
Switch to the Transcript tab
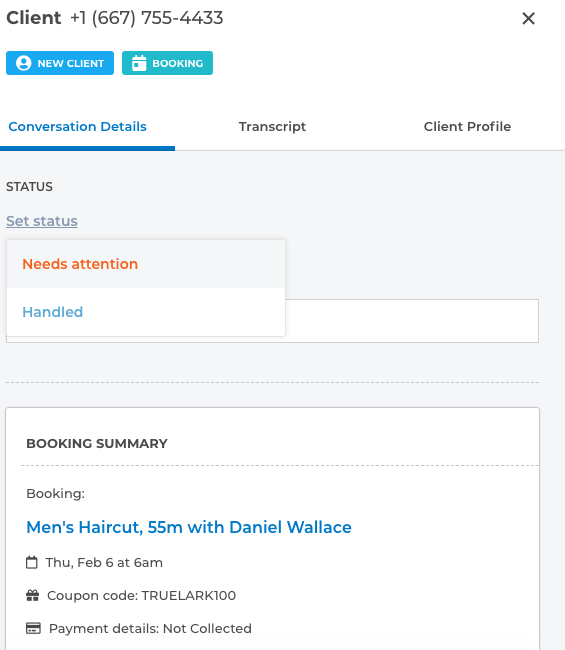pyautogui.click(x=272, y=126)
